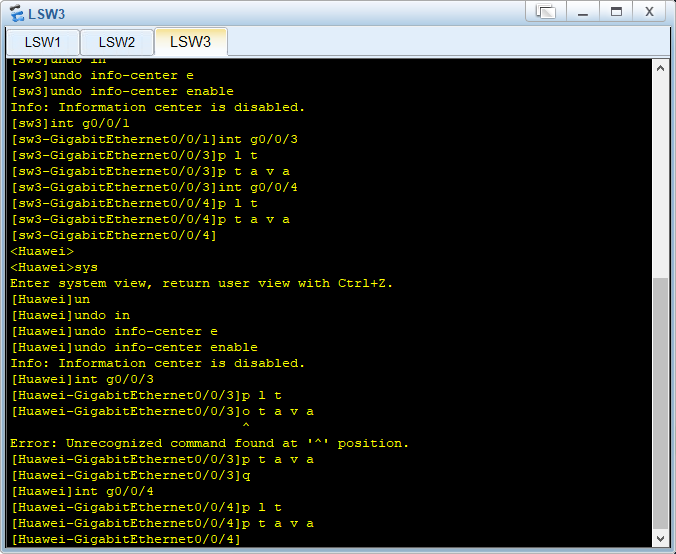Click the detach/restore window icon

pos(546,12)
